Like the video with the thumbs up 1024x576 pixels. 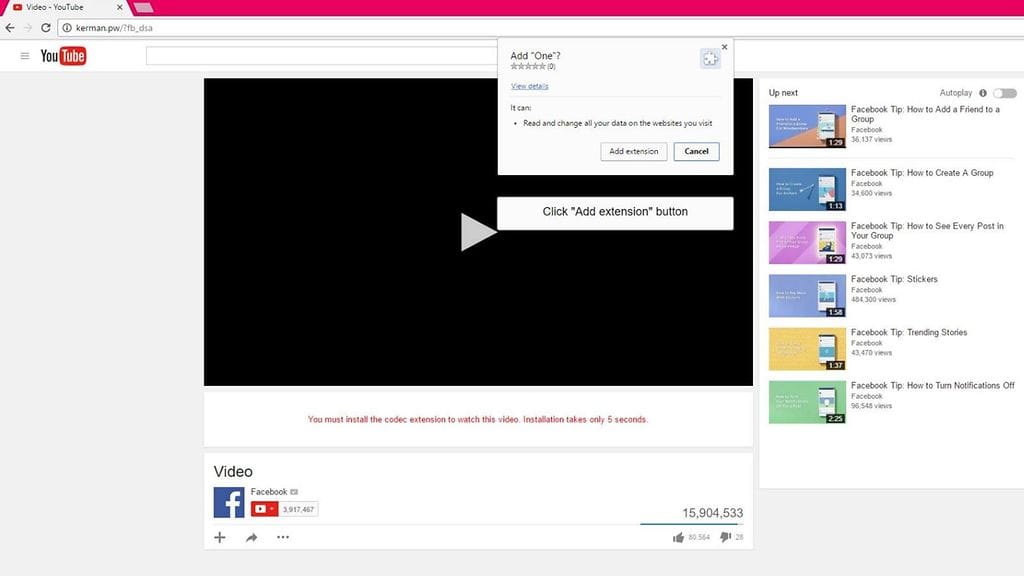tap(680, 537)
